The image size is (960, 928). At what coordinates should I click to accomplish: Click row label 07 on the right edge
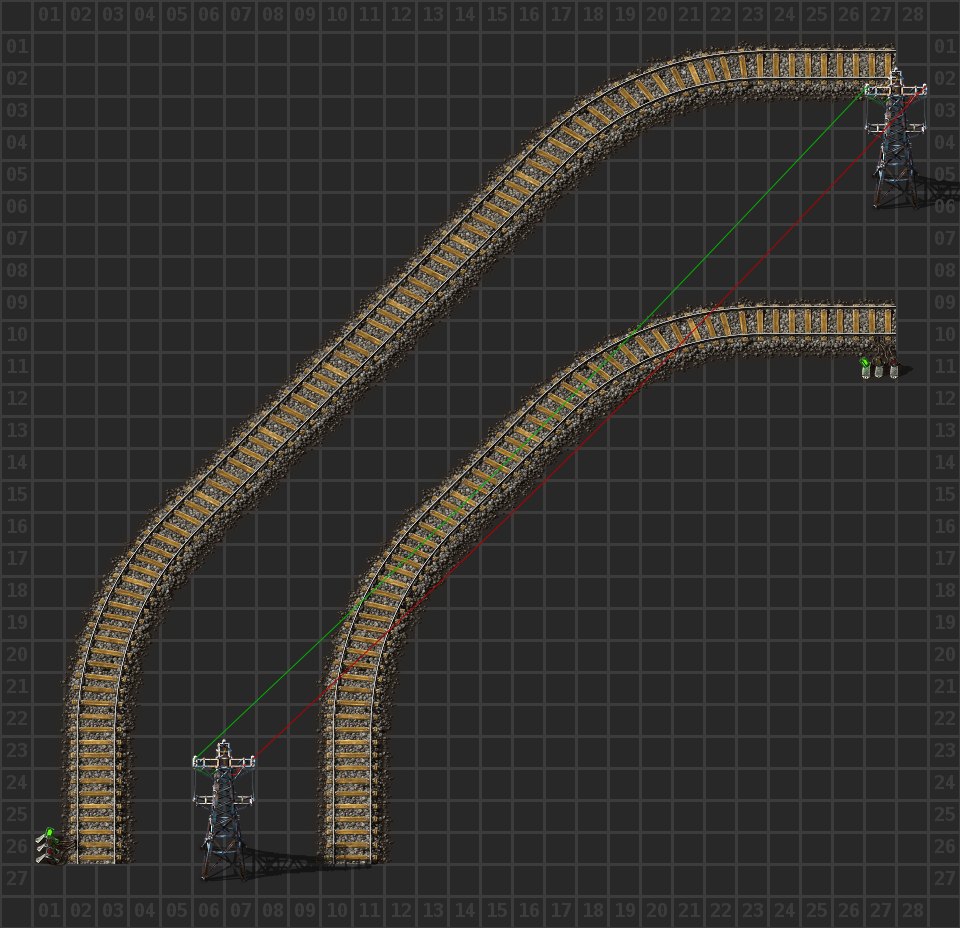pyautogui.click(x=945, y=238)
